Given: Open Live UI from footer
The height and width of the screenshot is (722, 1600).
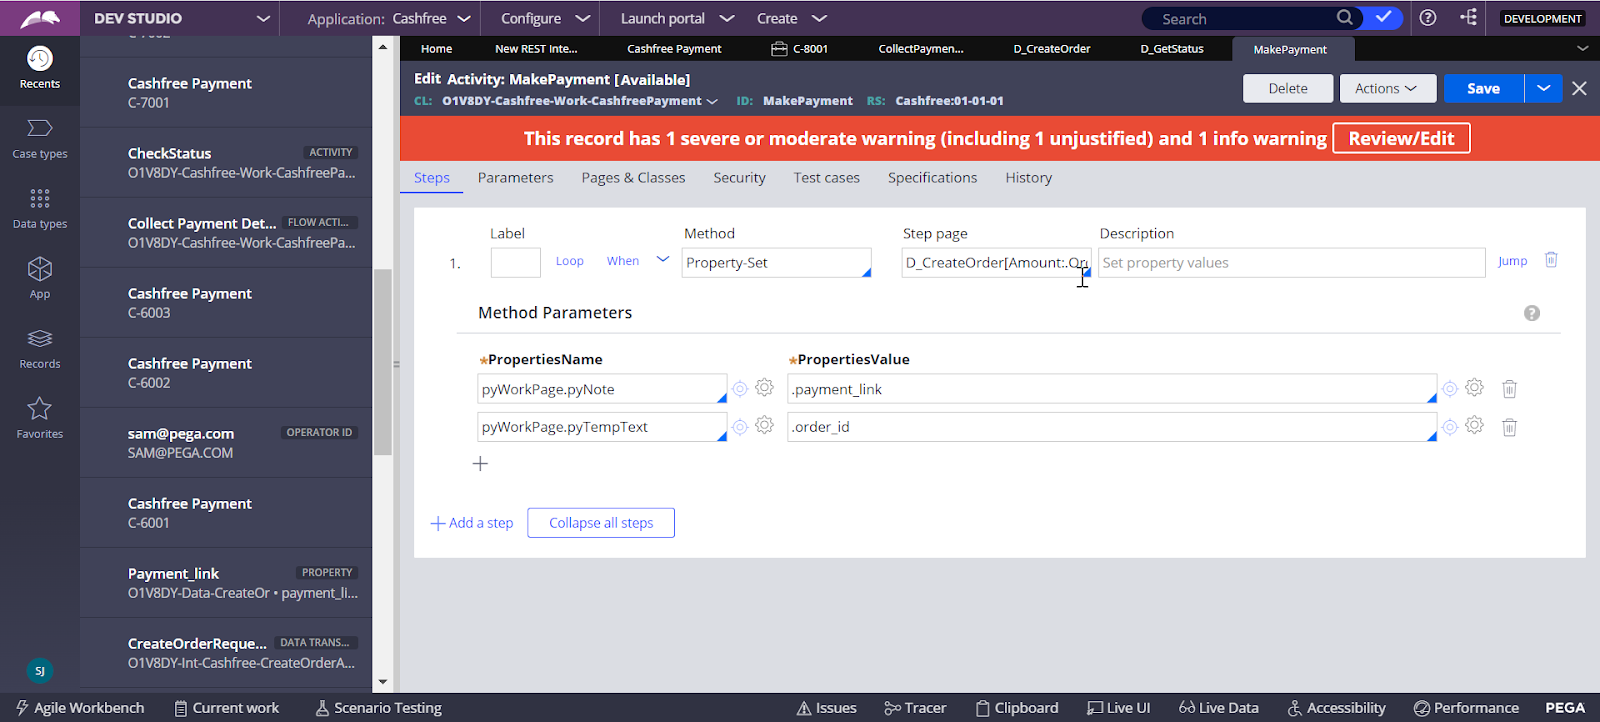Looking at the screenshot, I should tap(1119, 708).
